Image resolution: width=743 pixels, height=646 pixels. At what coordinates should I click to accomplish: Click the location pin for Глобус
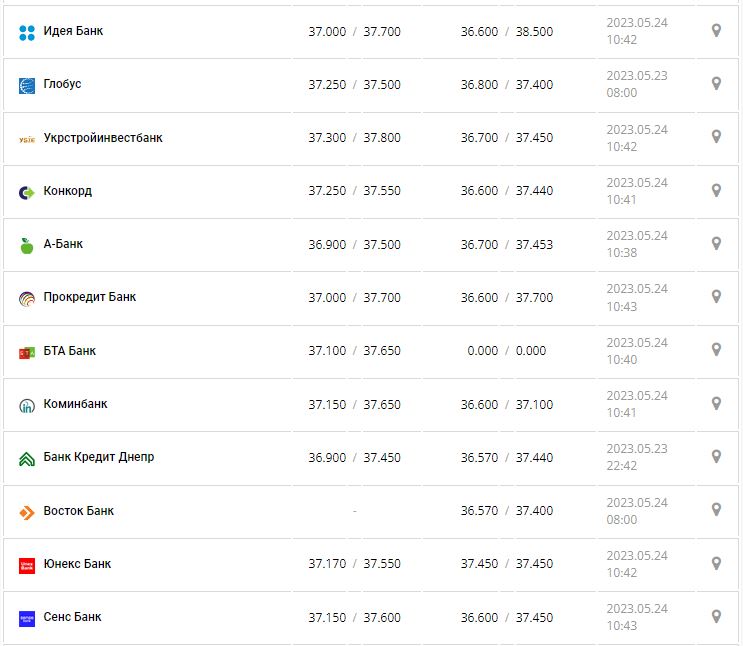[x=716, y=83]
